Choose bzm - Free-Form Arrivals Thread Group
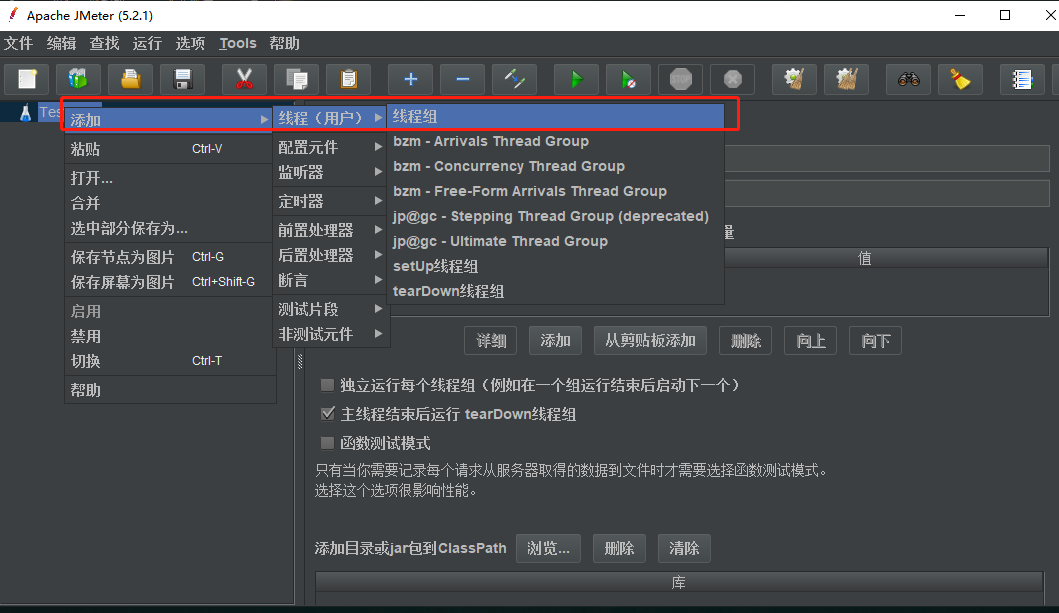Screen dimensions: 1059x613 click(x=555, y=191)
